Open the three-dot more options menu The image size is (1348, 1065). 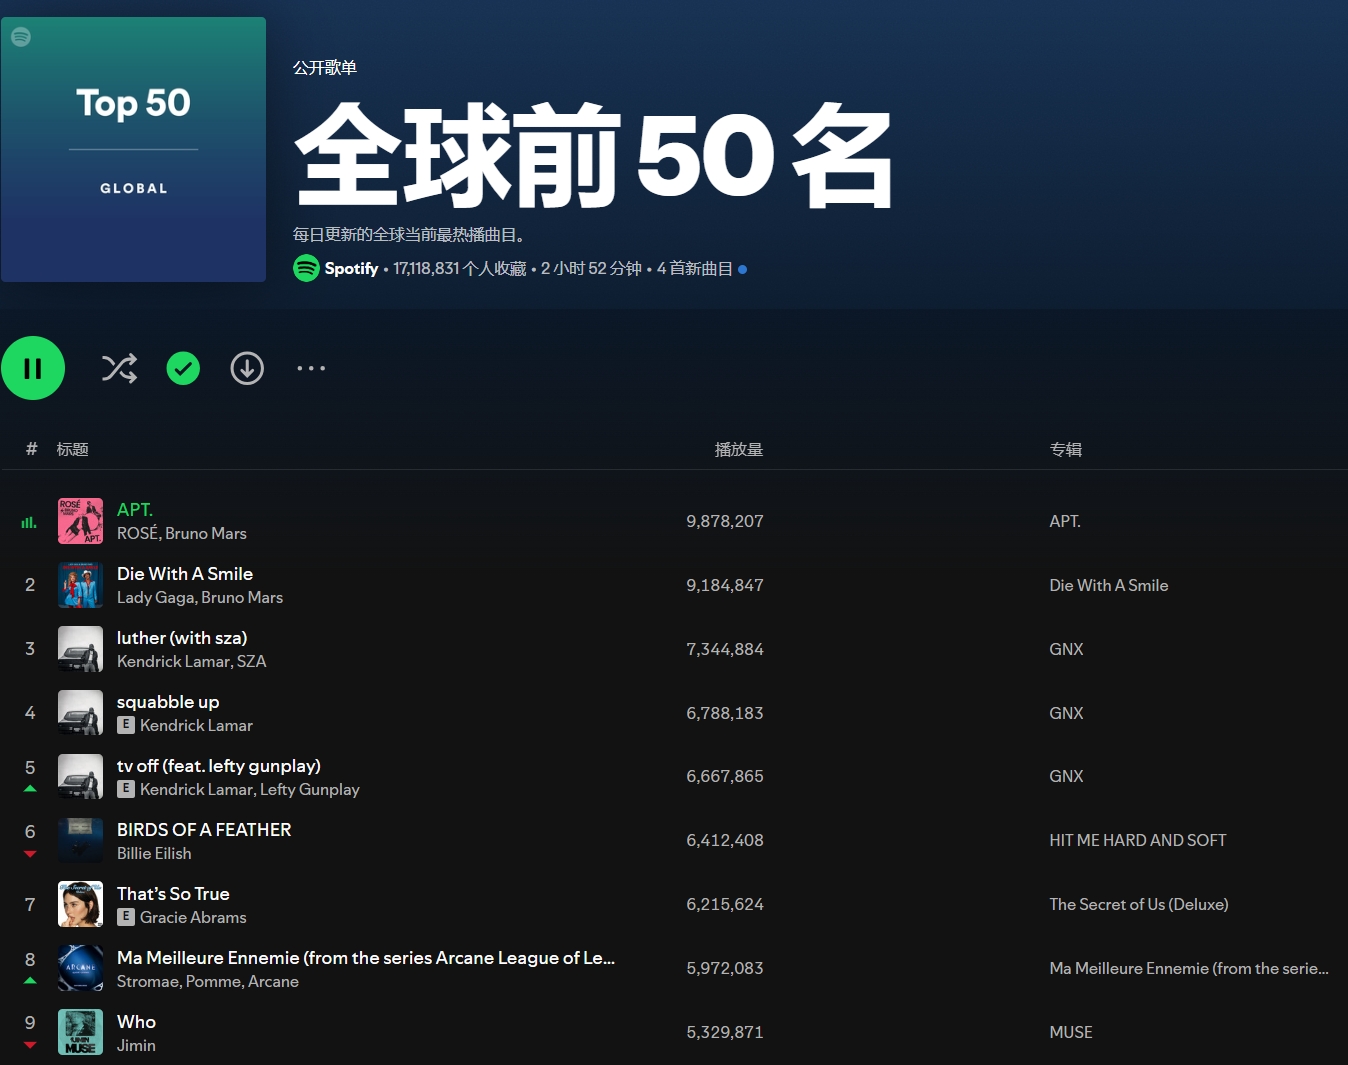pos(311,368)
